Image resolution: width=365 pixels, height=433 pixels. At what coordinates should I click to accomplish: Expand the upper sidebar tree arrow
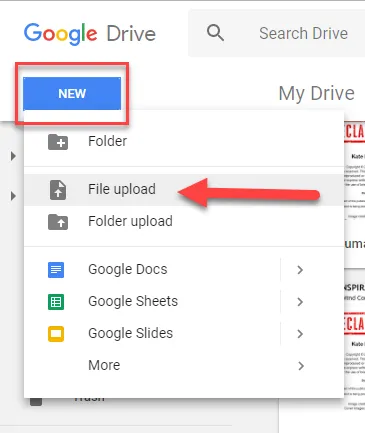coord(13,156)
